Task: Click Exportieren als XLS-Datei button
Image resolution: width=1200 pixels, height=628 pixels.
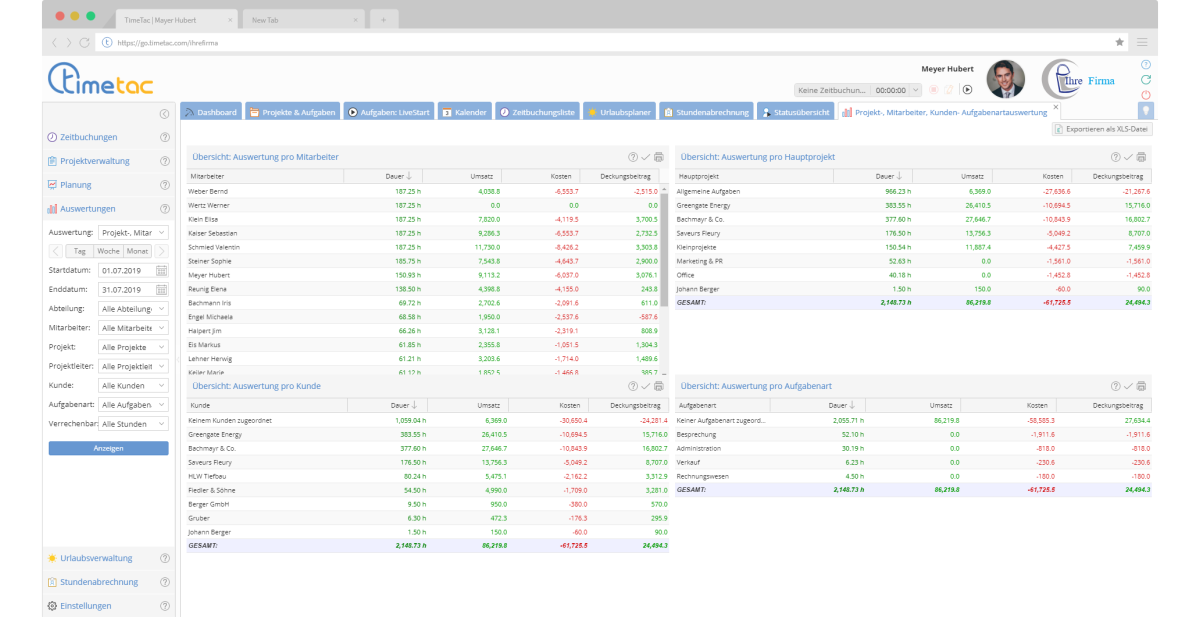Action: click(1103, 129)
